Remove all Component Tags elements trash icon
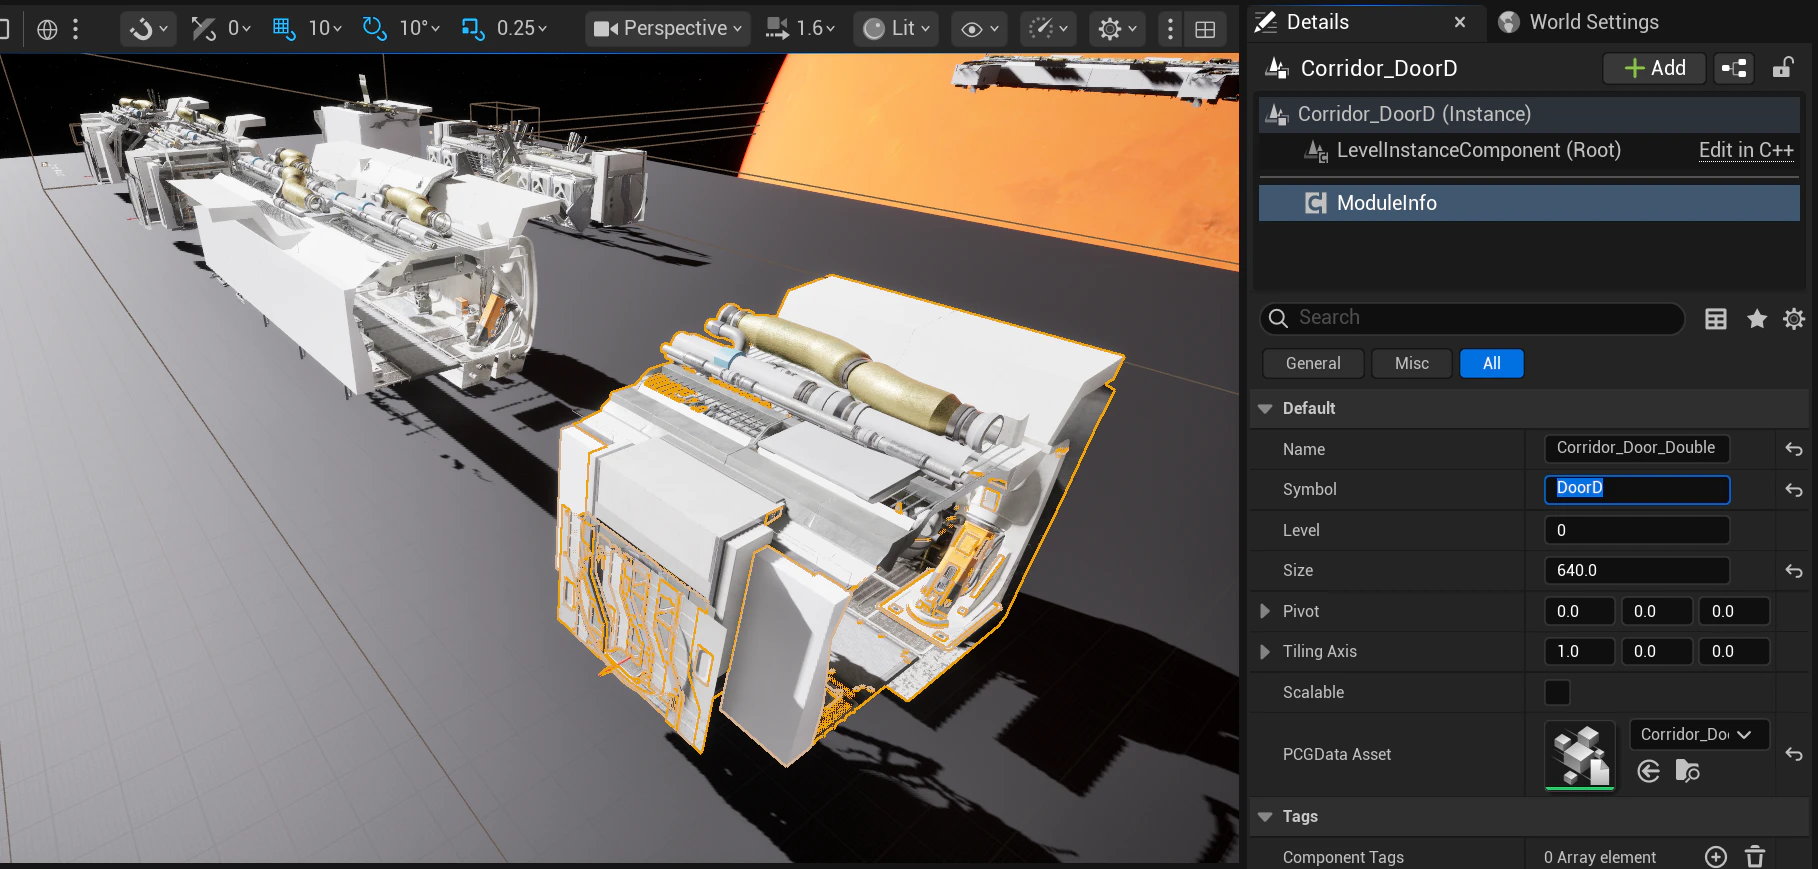The image size is (1818, 869). click(x=1755, y=857)
